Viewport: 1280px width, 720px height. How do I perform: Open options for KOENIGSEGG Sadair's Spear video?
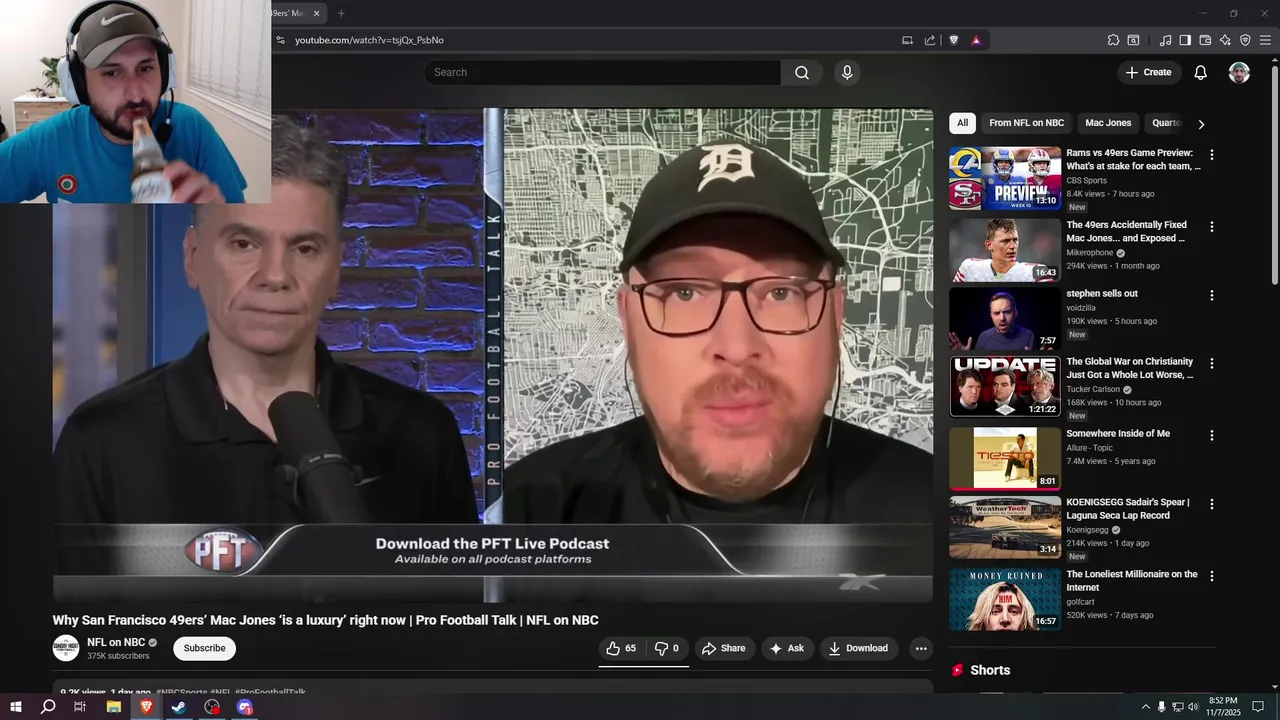point(1211,505)
